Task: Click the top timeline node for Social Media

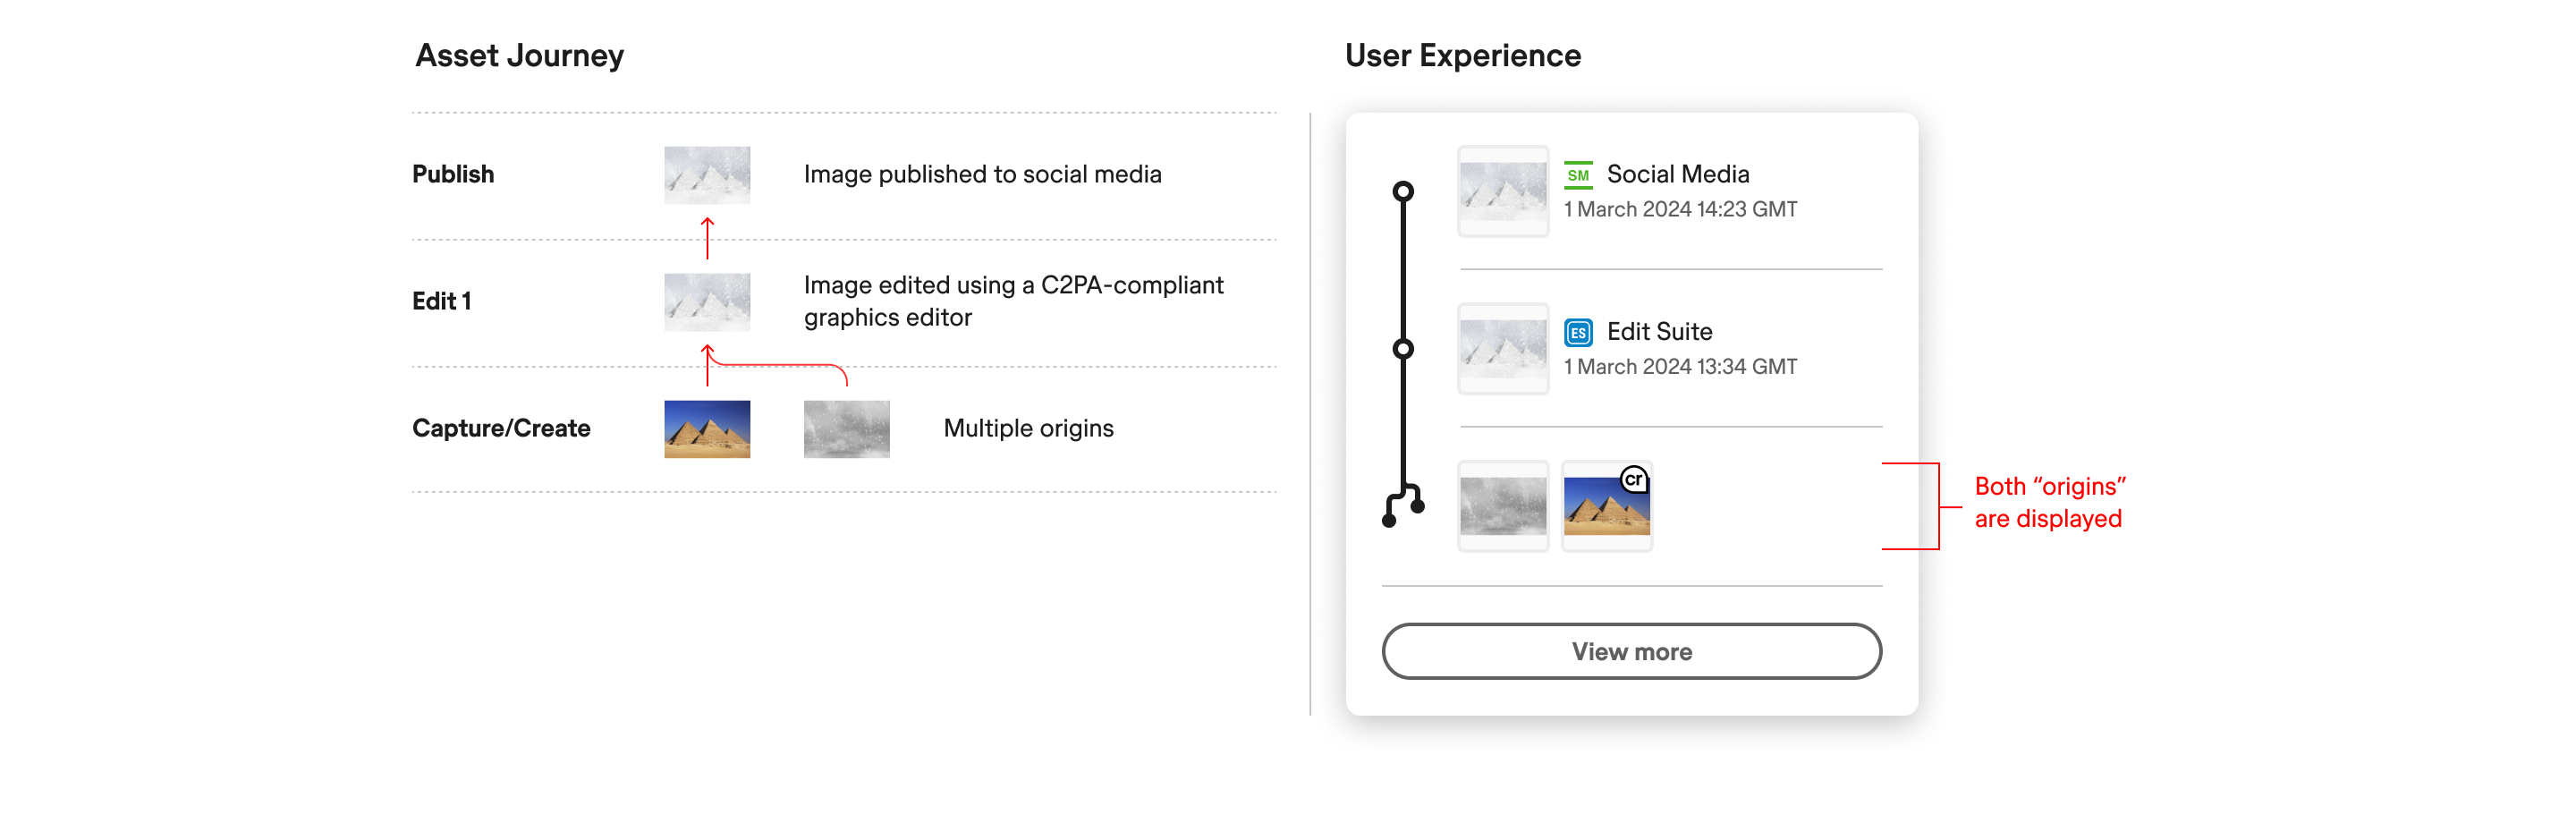Action: coord(1403,191)
